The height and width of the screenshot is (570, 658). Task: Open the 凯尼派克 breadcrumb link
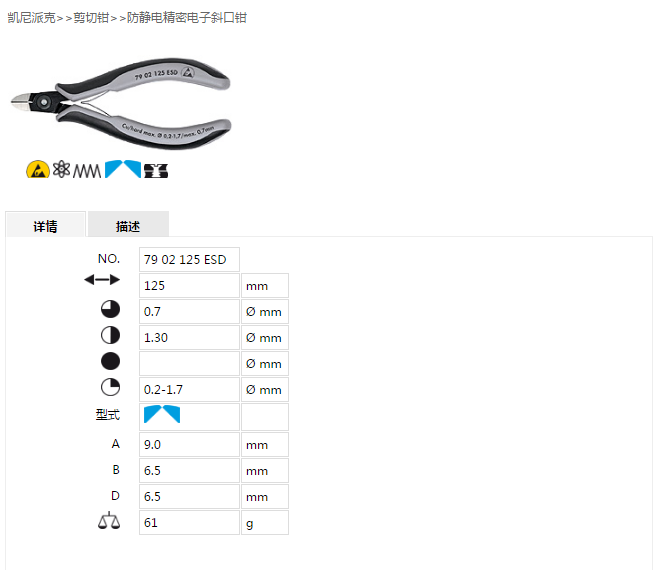click(x=31, y=18)
